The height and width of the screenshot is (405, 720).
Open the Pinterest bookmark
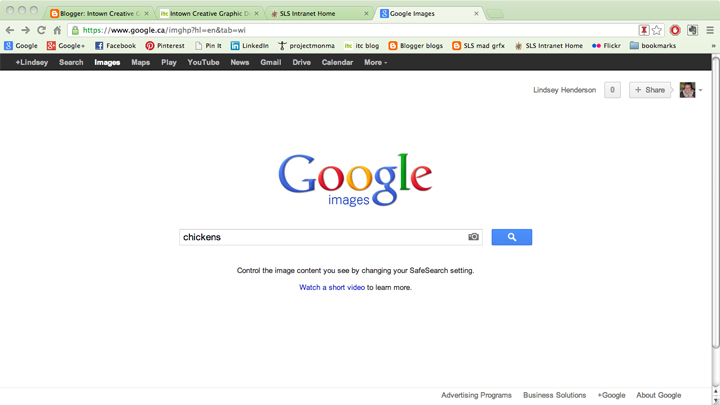pyautogui.click(x=165, y=45)
